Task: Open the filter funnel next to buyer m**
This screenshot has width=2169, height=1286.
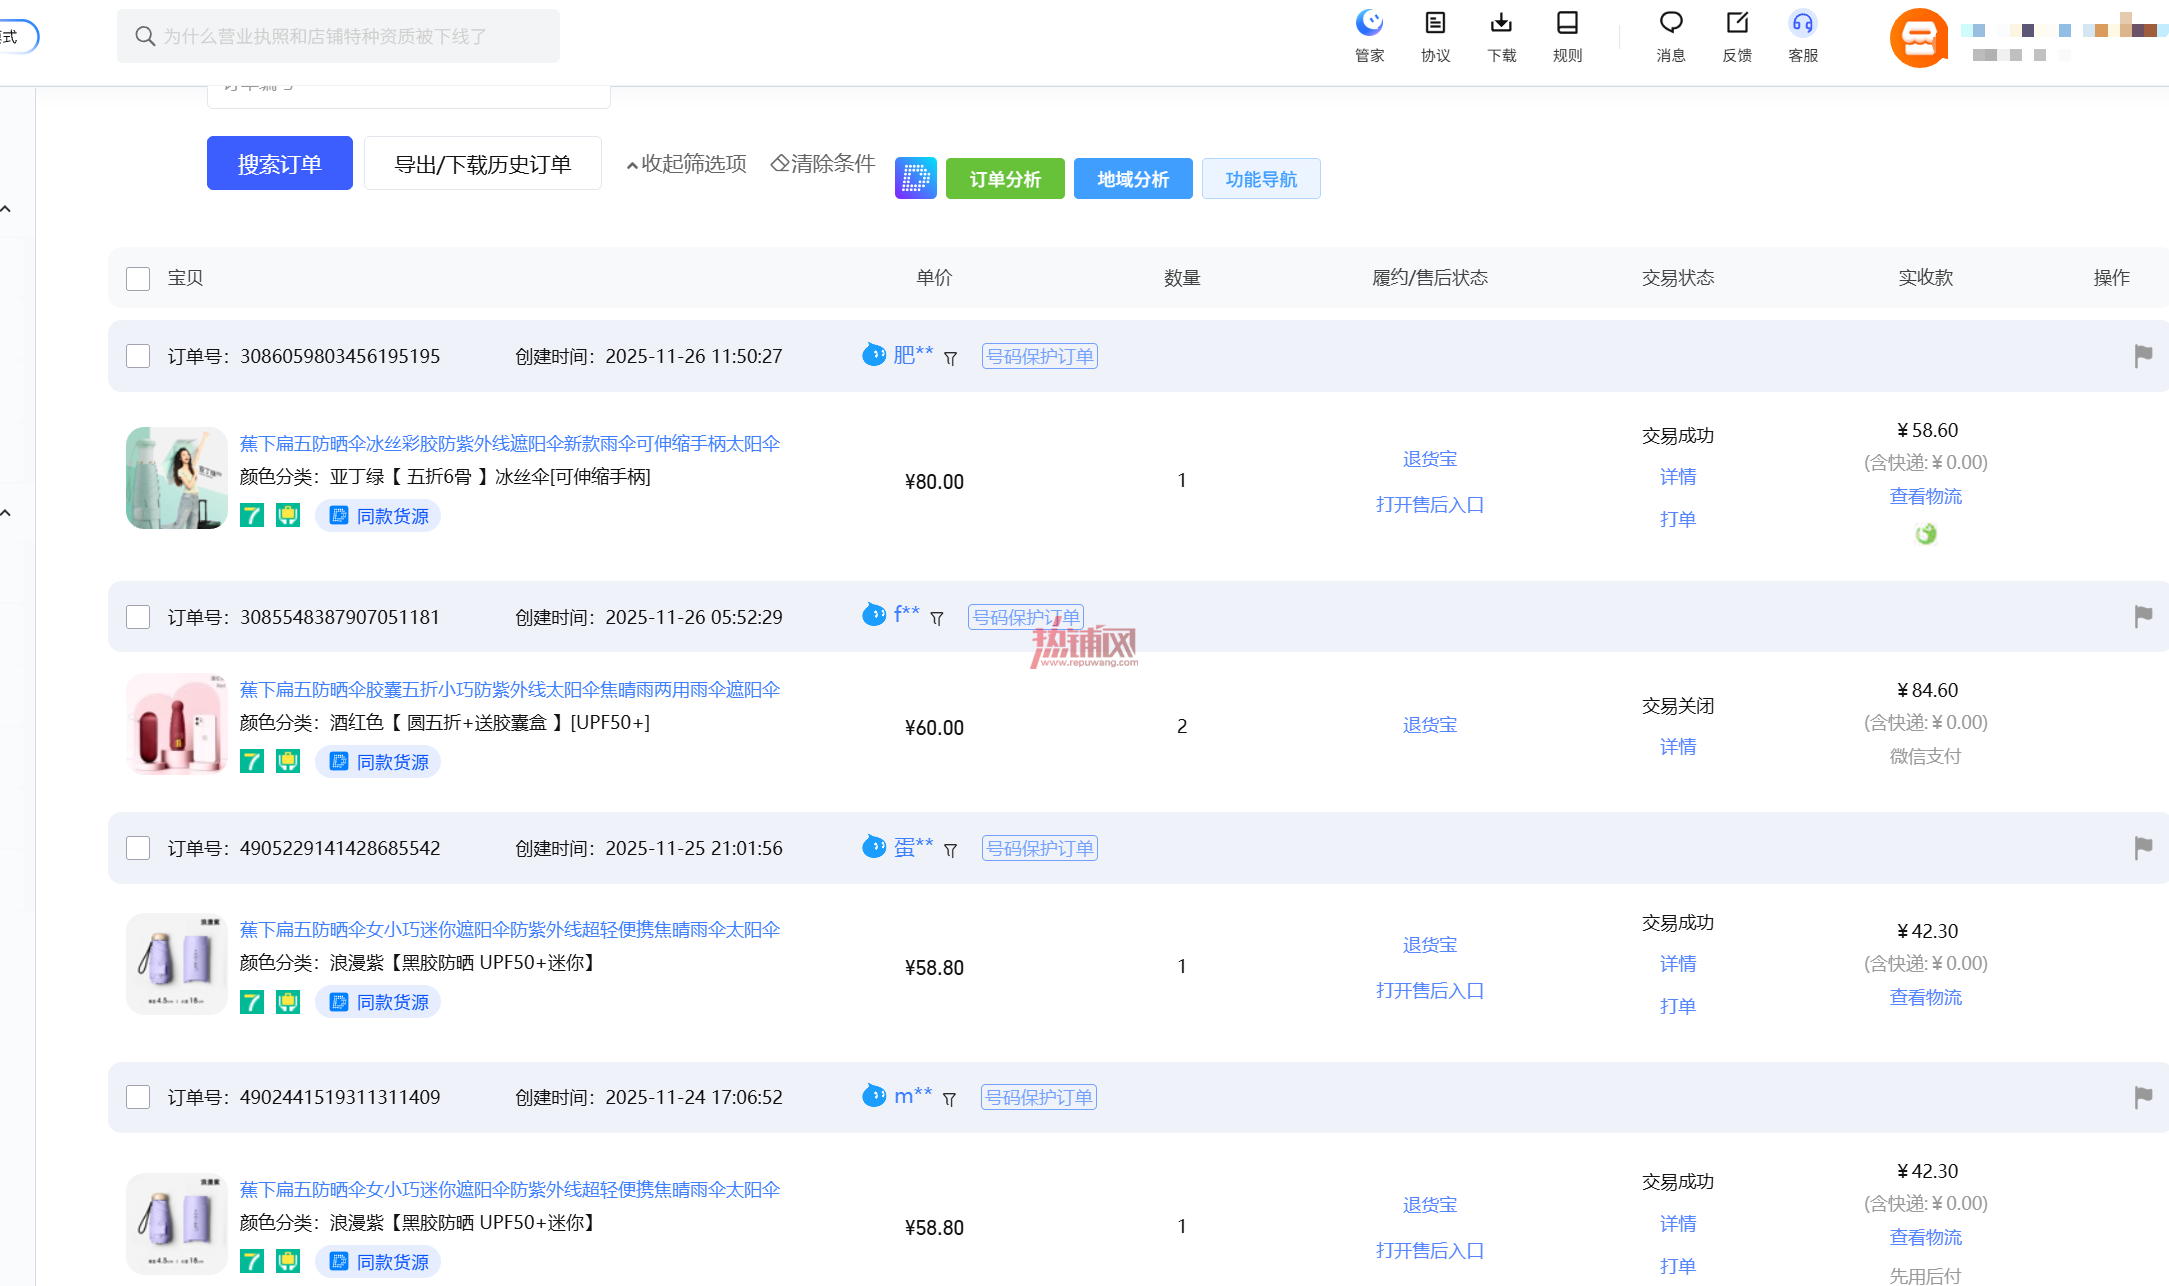Action: [x=949, y=1099]
